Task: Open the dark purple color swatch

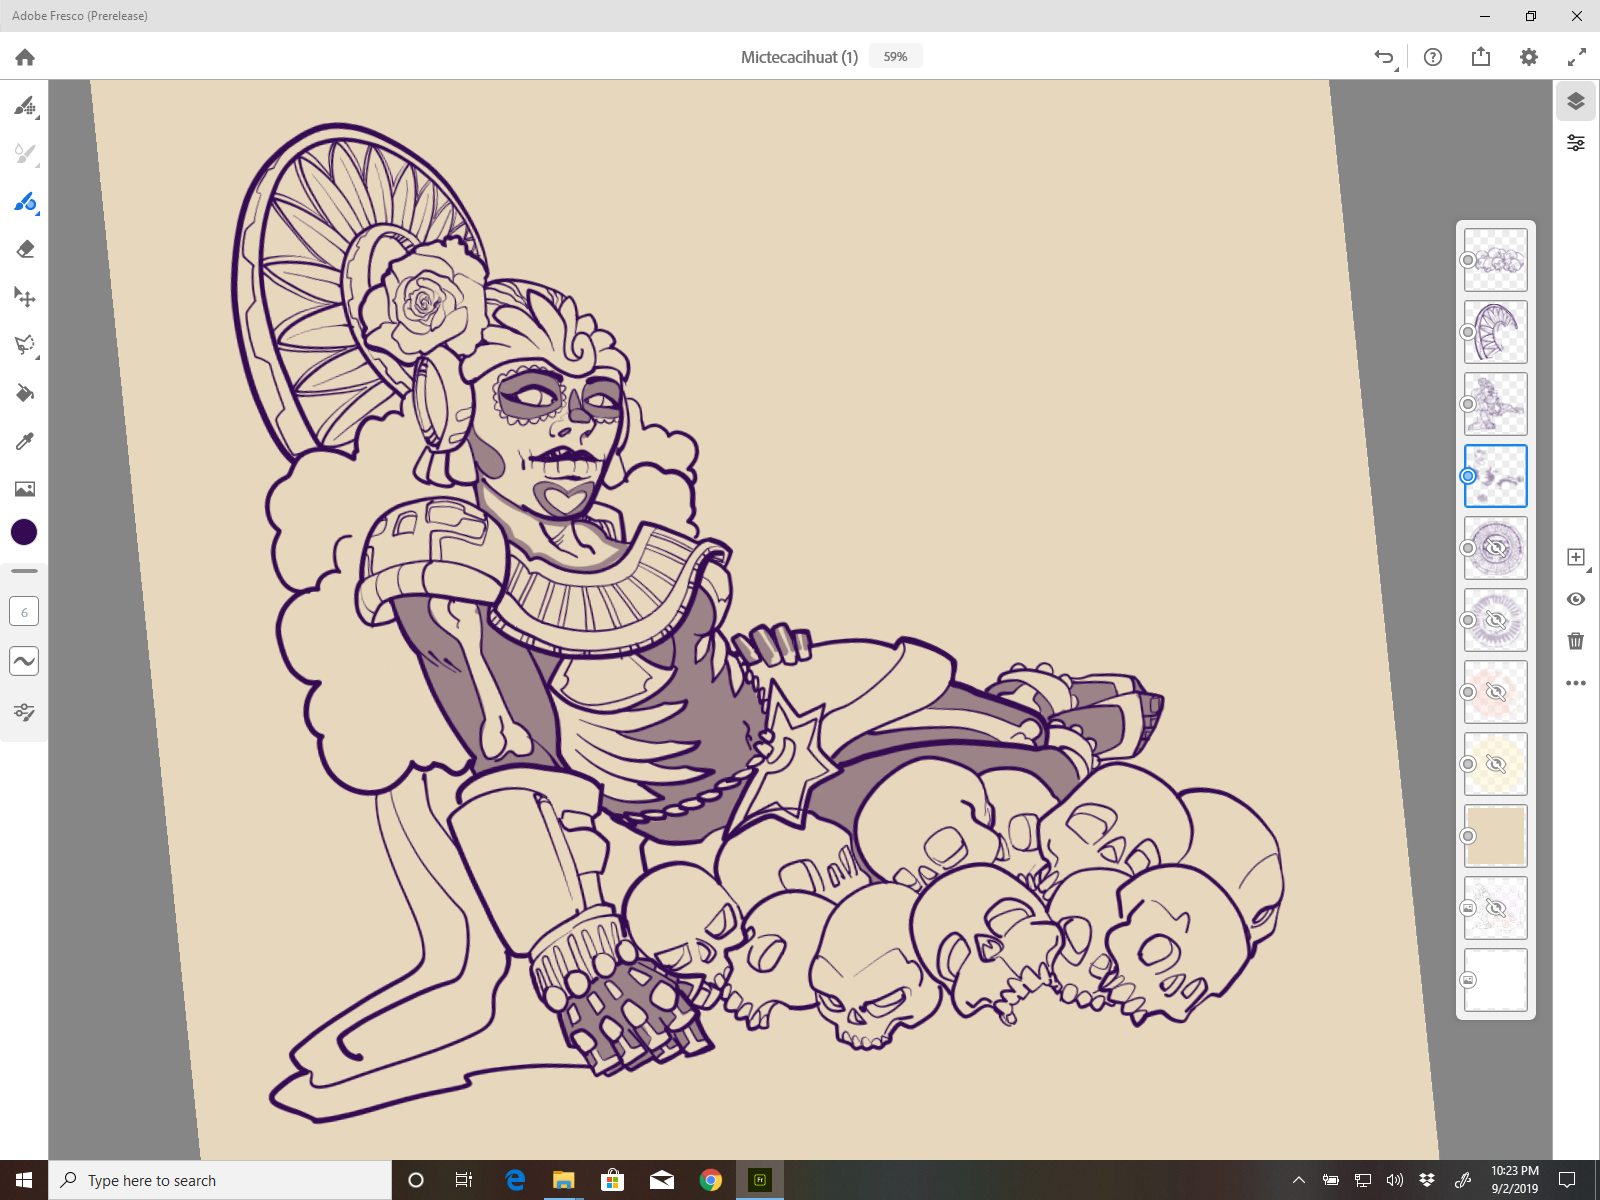Action: coord(24,532)
